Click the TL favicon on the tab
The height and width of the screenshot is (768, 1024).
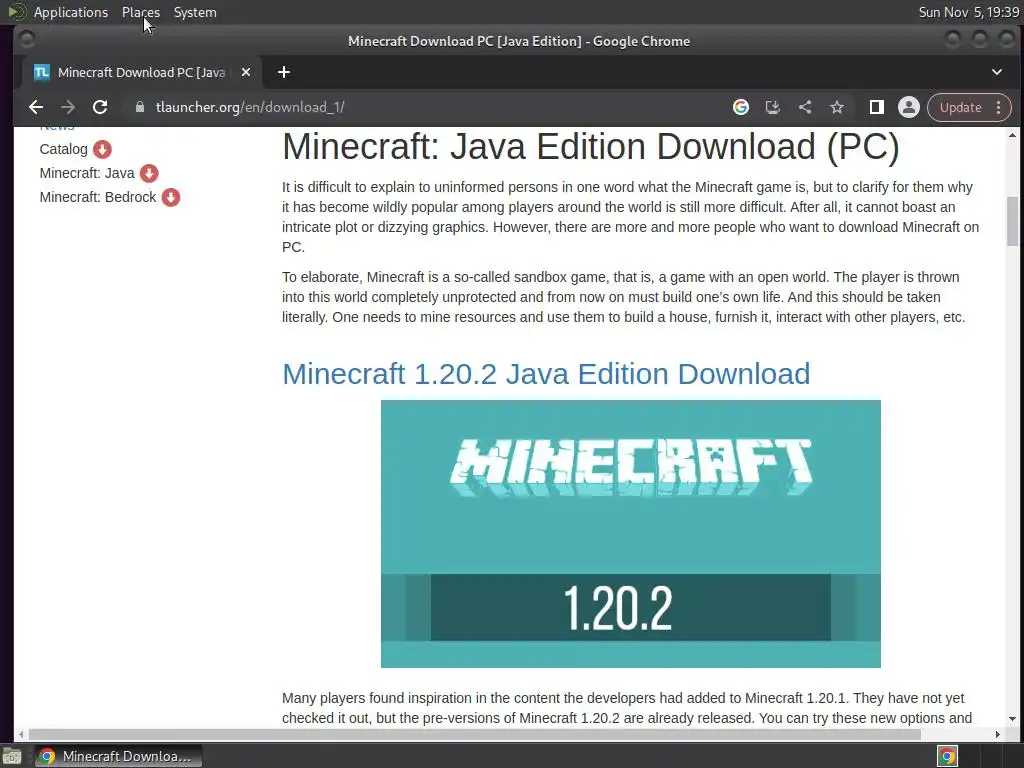(42, 72)
